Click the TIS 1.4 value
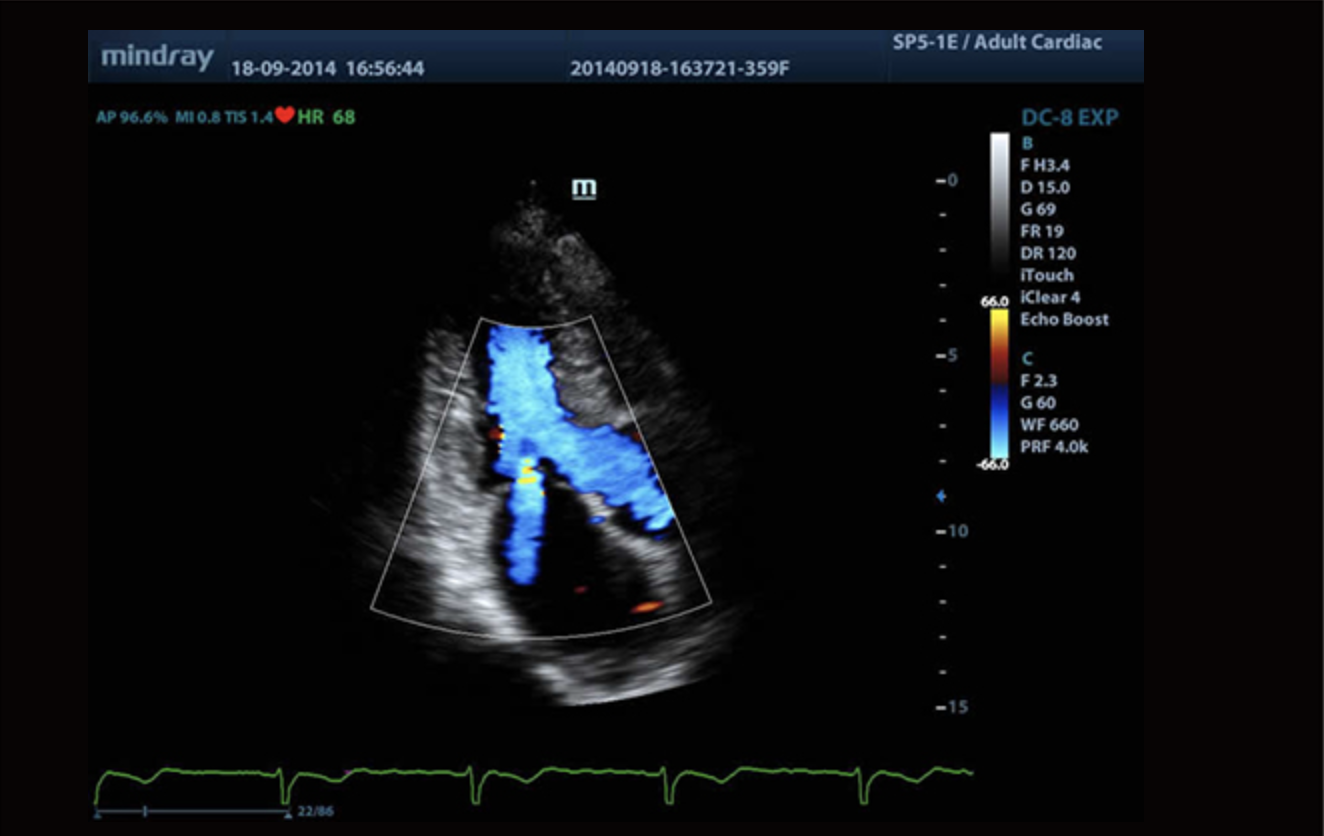 [248, 117]
